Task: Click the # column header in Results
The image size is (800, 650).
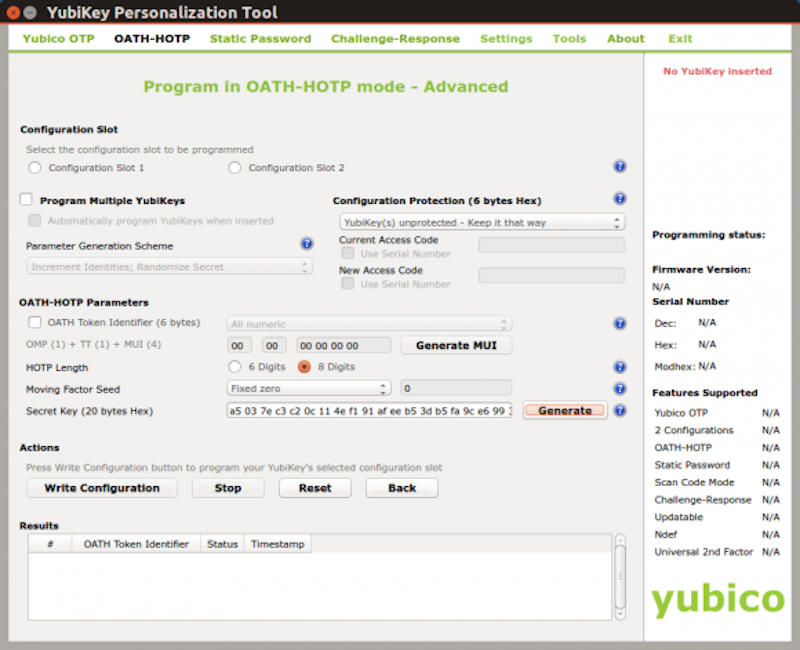Action: [x=50, y=544]
